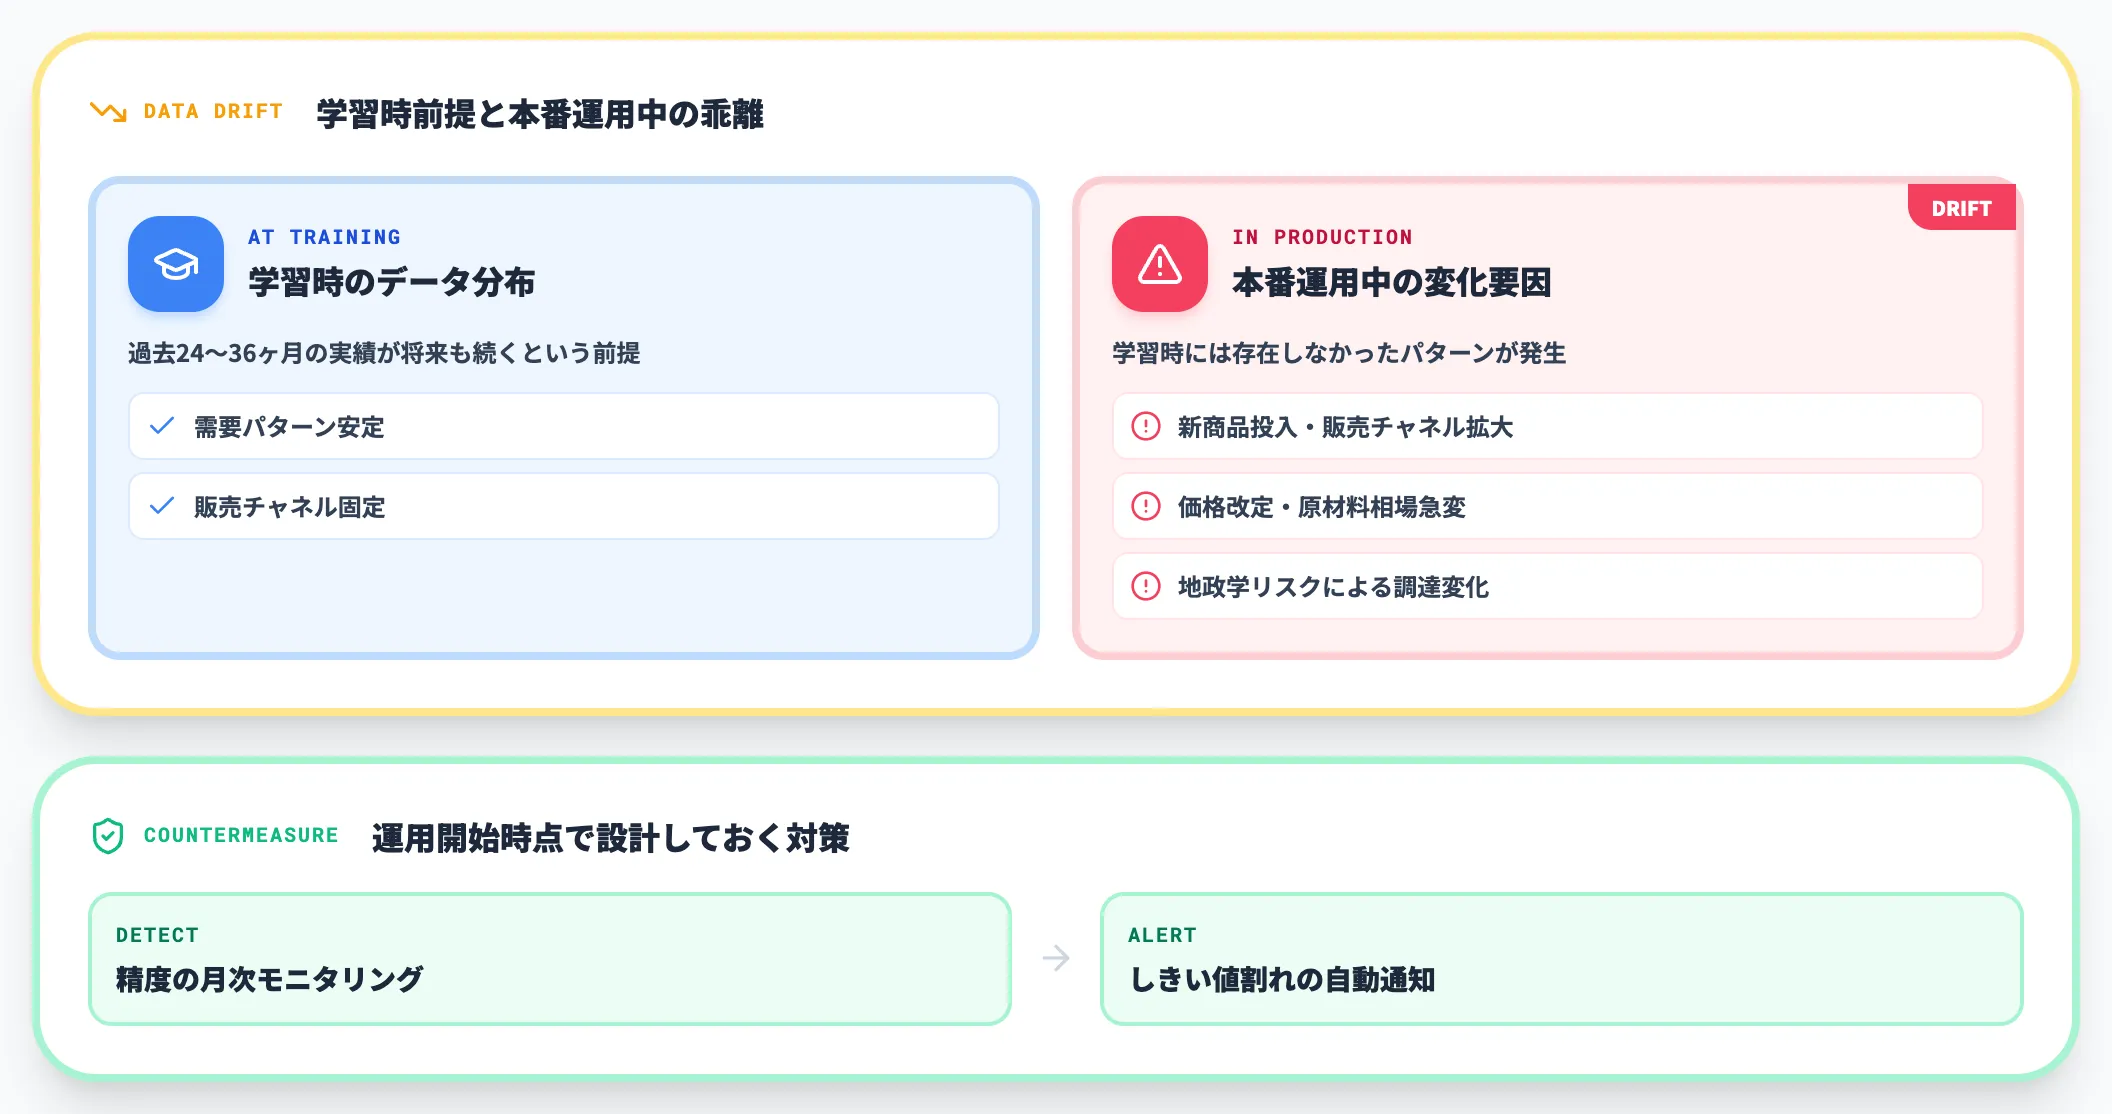Click the DATA DRIFT label
This screenshot has height=1114, width=2112.
[213, 111]
